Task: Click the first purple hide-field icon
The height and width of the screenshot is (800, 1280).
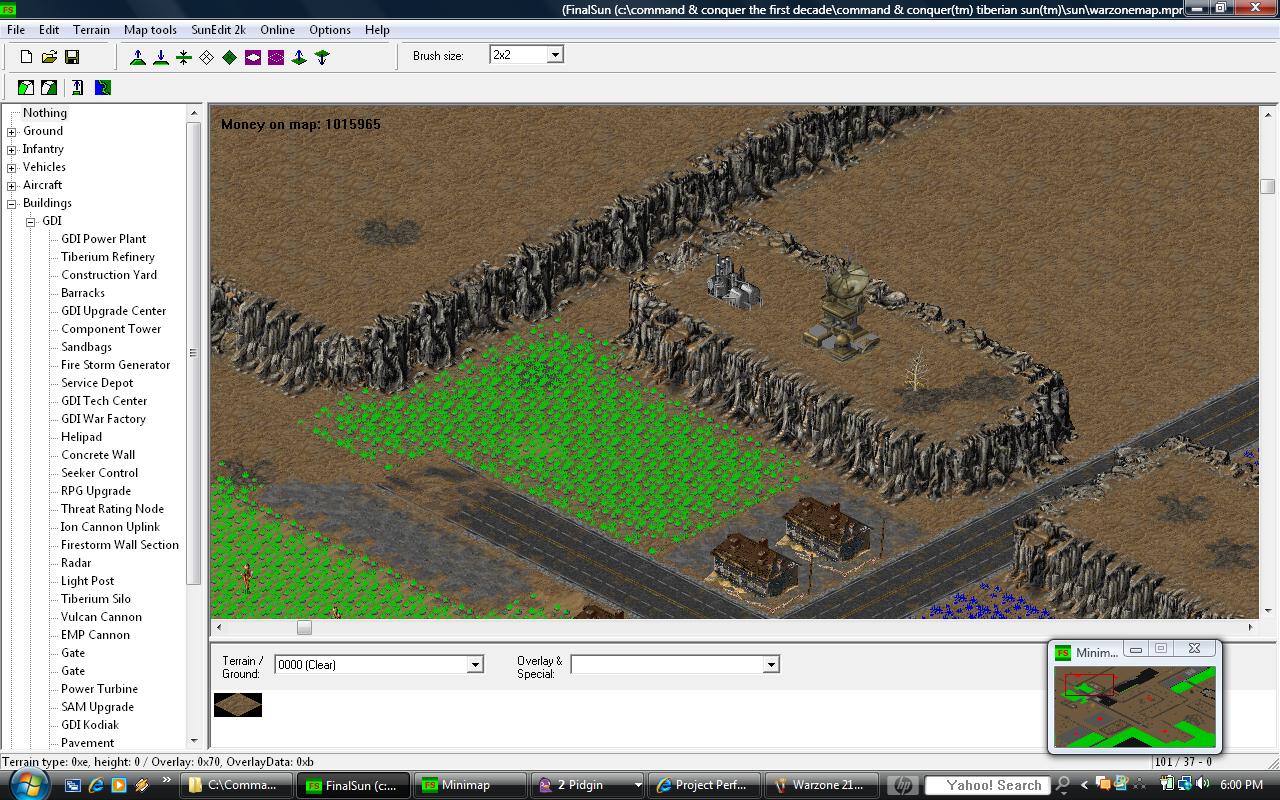Action: point(253,57)
